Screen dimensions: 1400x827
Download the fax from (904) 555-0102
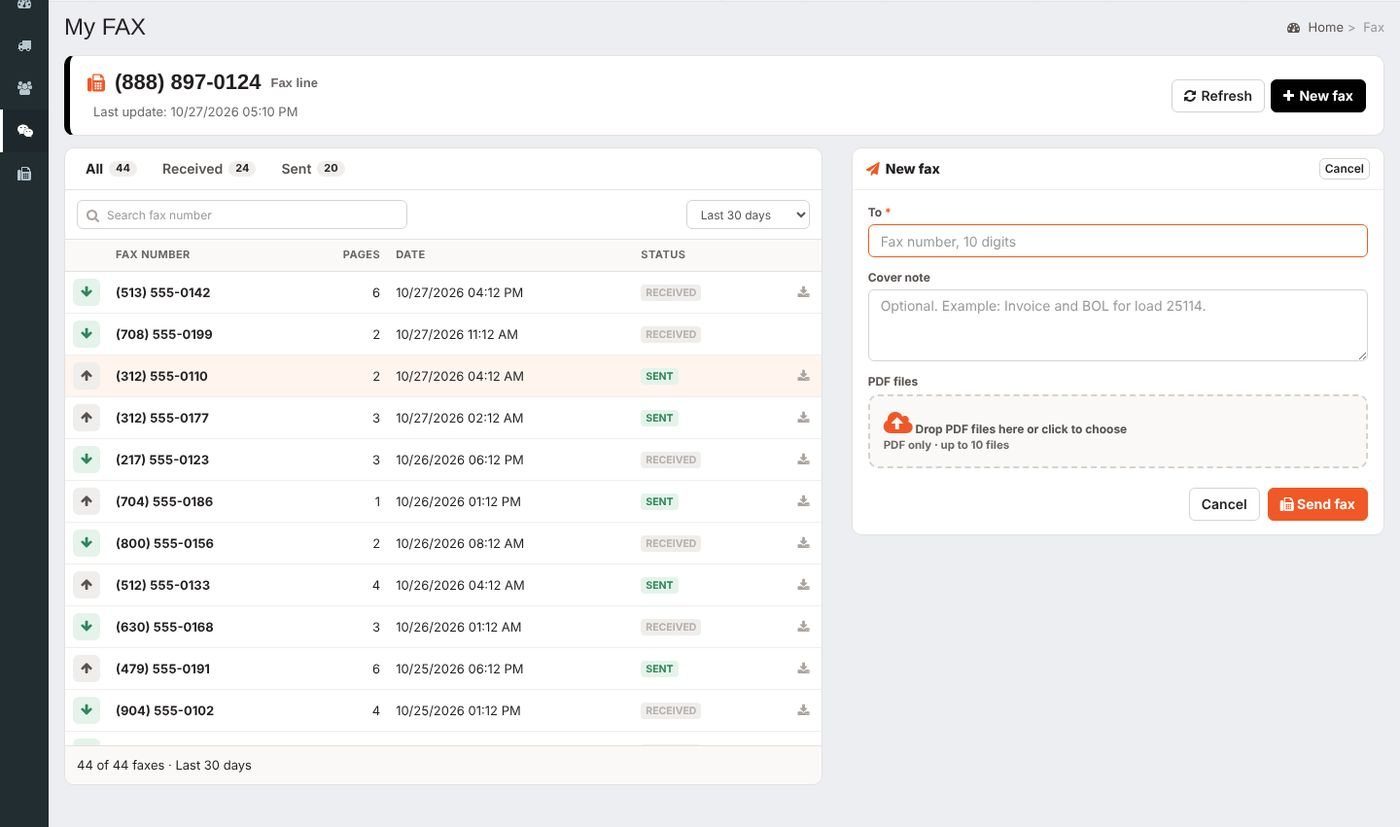[x=803, y=710]
